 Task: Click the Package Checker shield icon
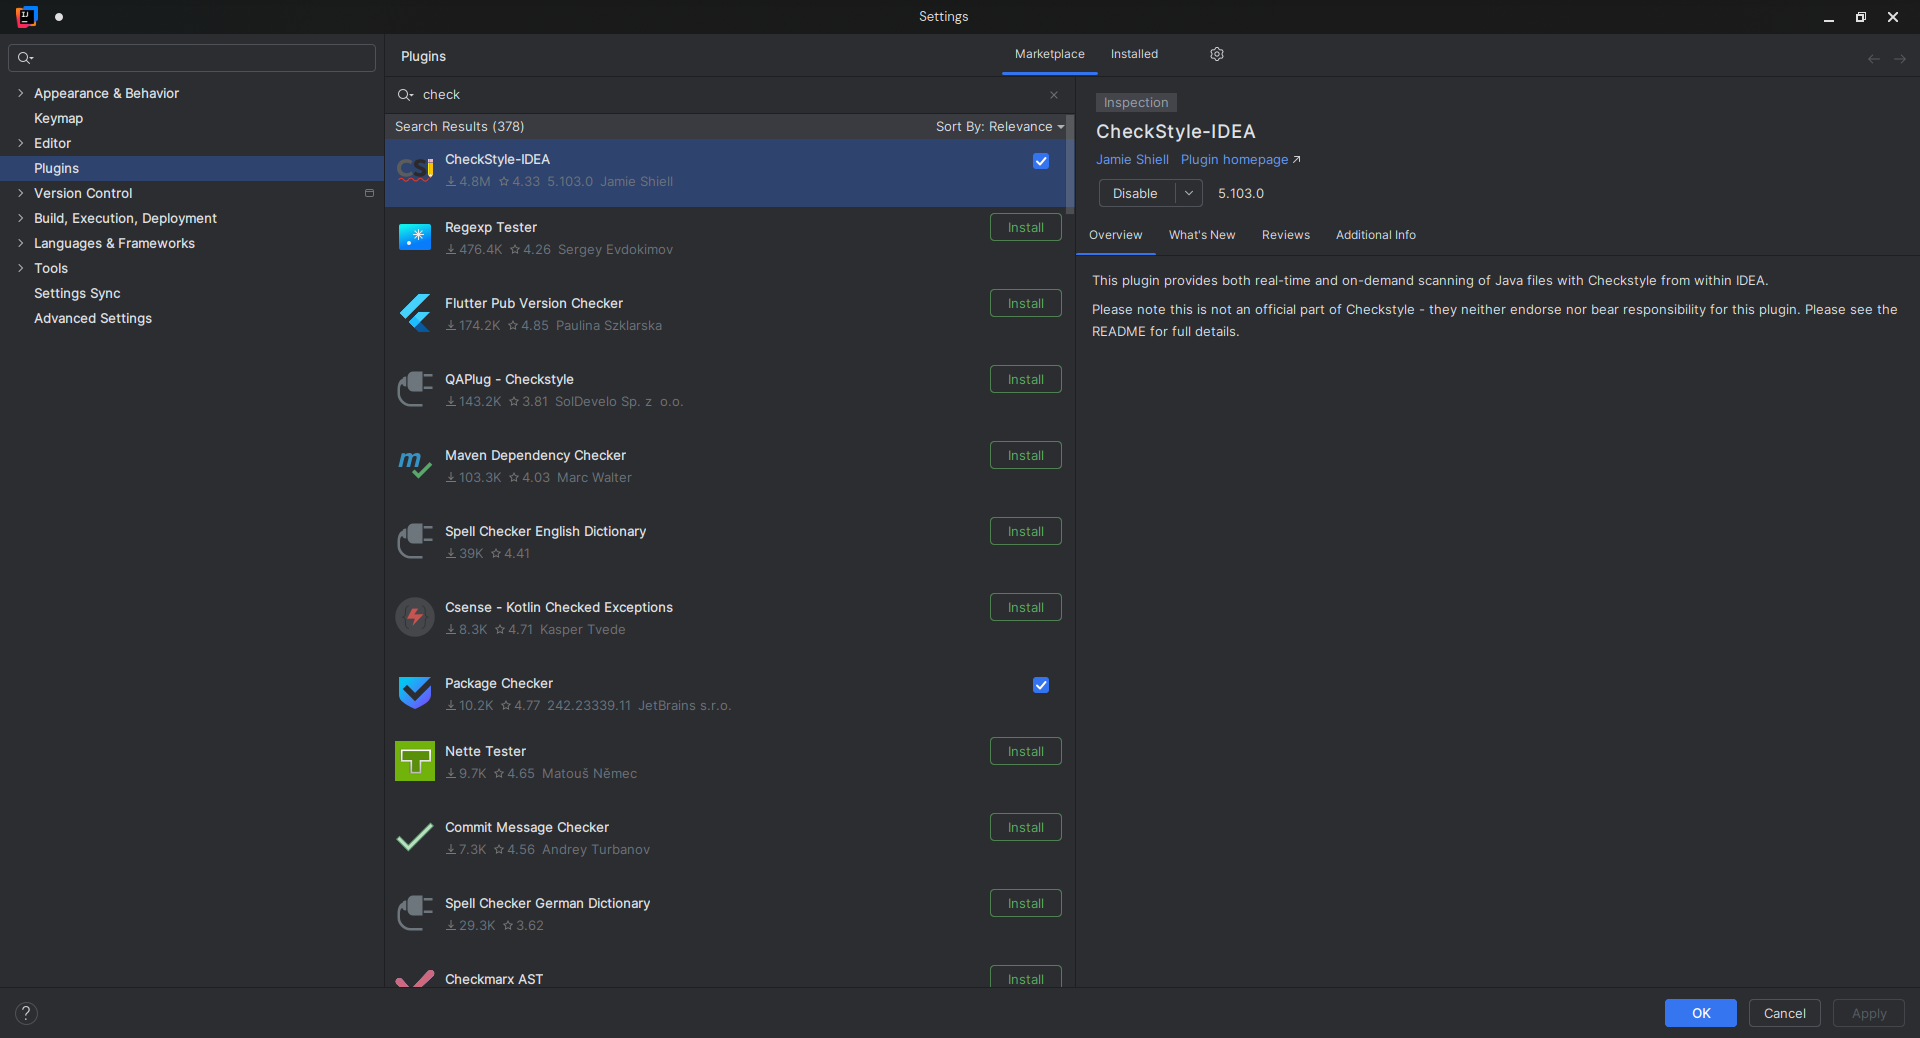(x=415, y=692)
